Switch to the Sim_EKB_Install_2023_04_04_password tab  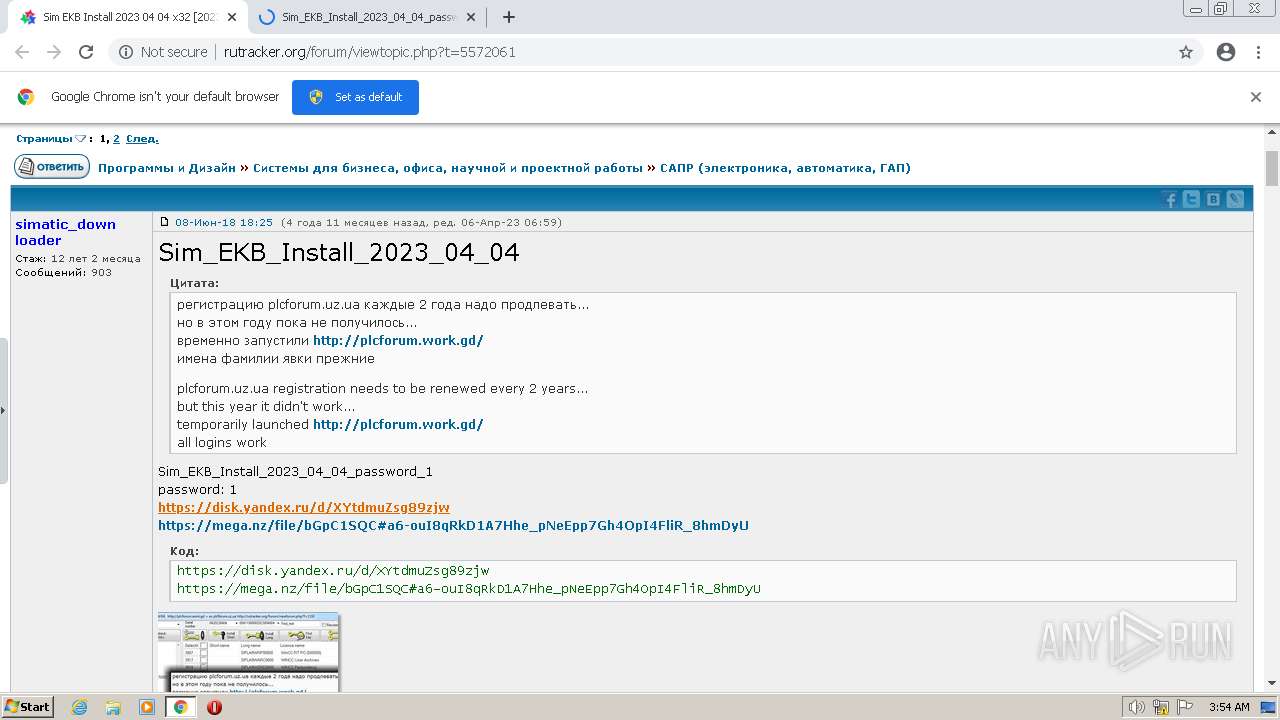tap(366, 17)
